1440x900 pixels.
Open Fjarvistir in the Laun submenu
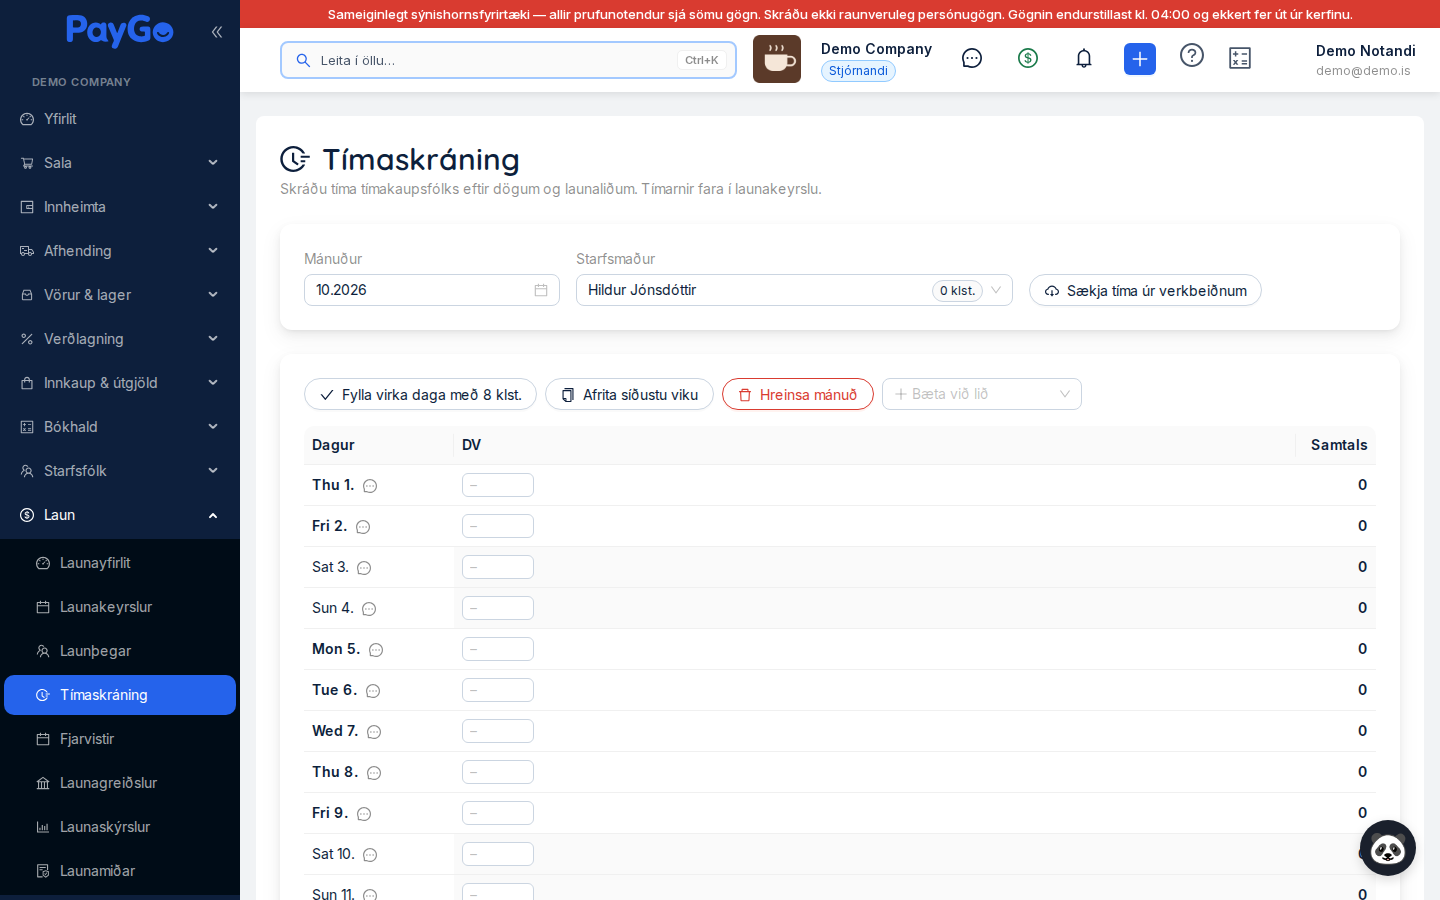(x=120, y=739)
